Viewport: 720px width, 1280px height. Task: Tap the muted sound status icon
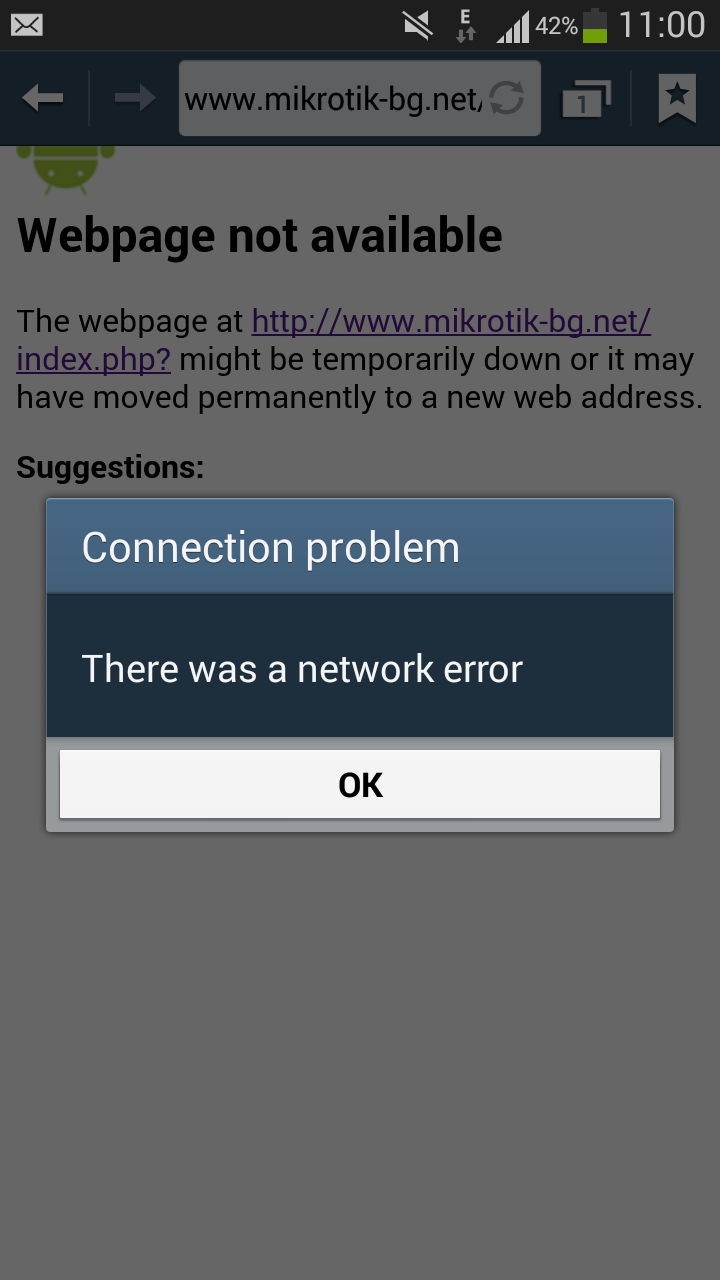pos(418,26)
